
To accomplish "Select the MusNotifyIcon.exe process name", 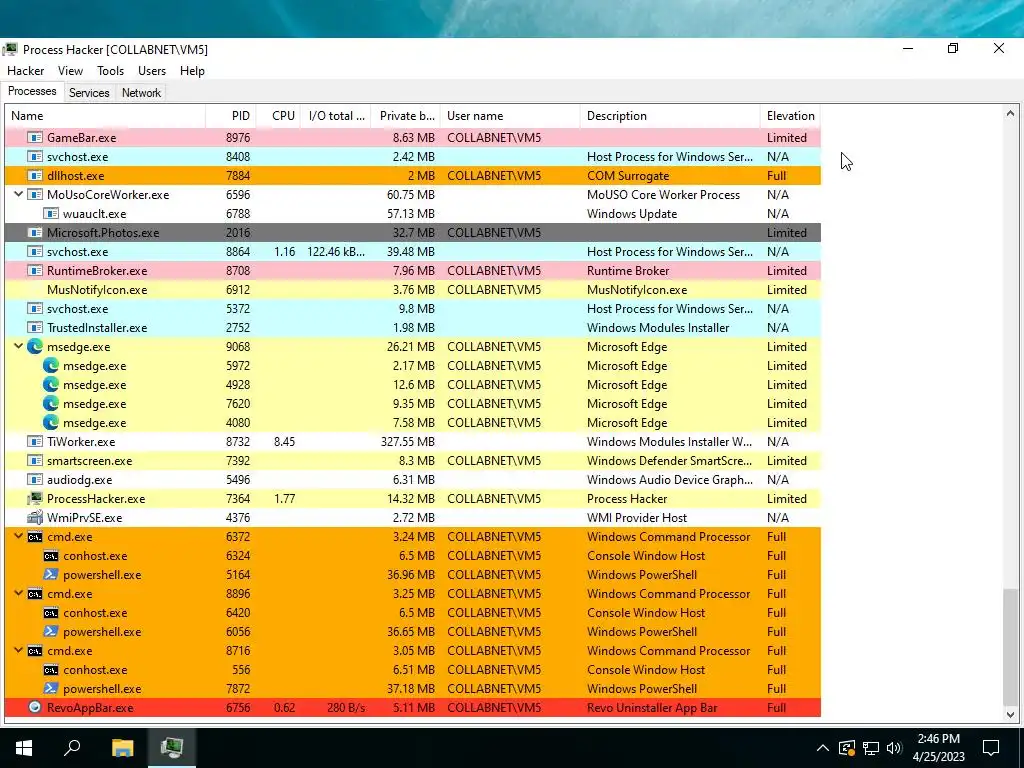I will click(x=97, y=290).
